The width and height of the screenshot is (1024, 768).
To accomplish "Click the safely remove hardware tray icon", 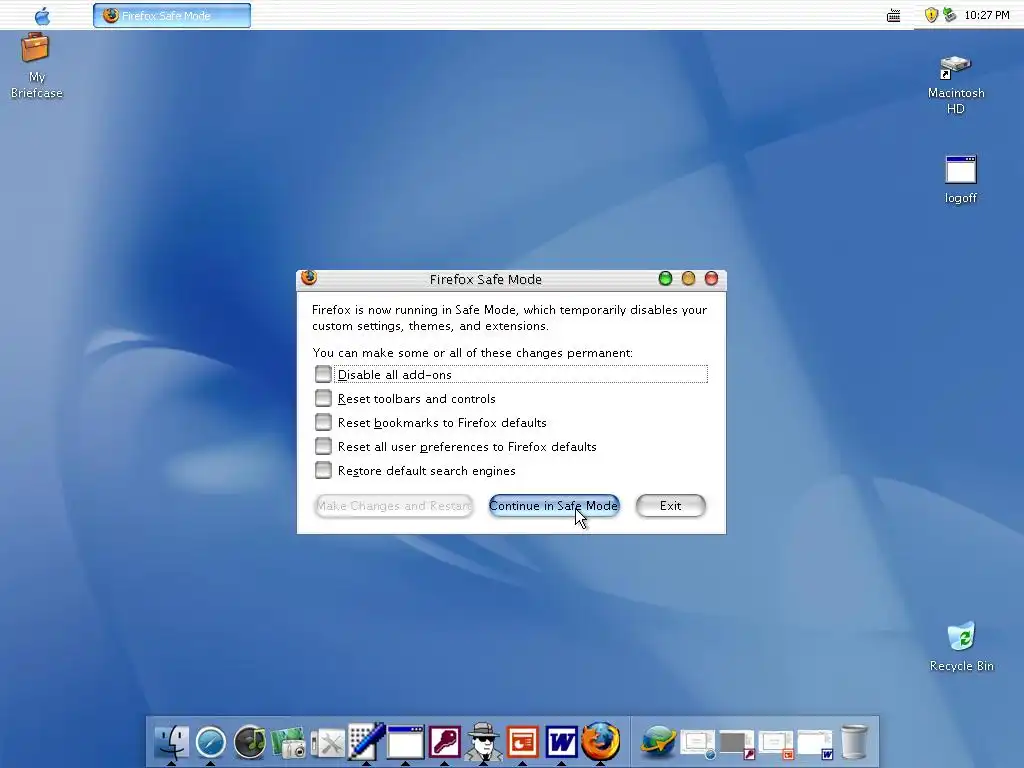I will (950, 14).
